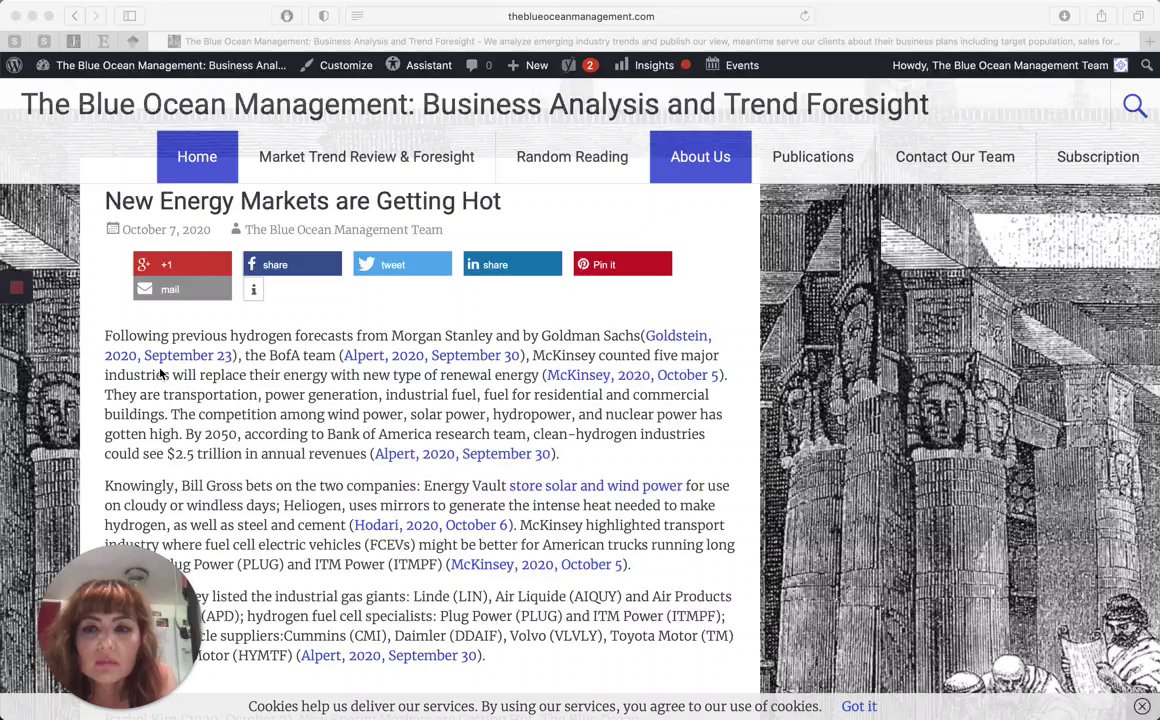This screenshot has width=1160, height=720.
Task: Open the Safari downloads icon
Action: (1065, 16)
